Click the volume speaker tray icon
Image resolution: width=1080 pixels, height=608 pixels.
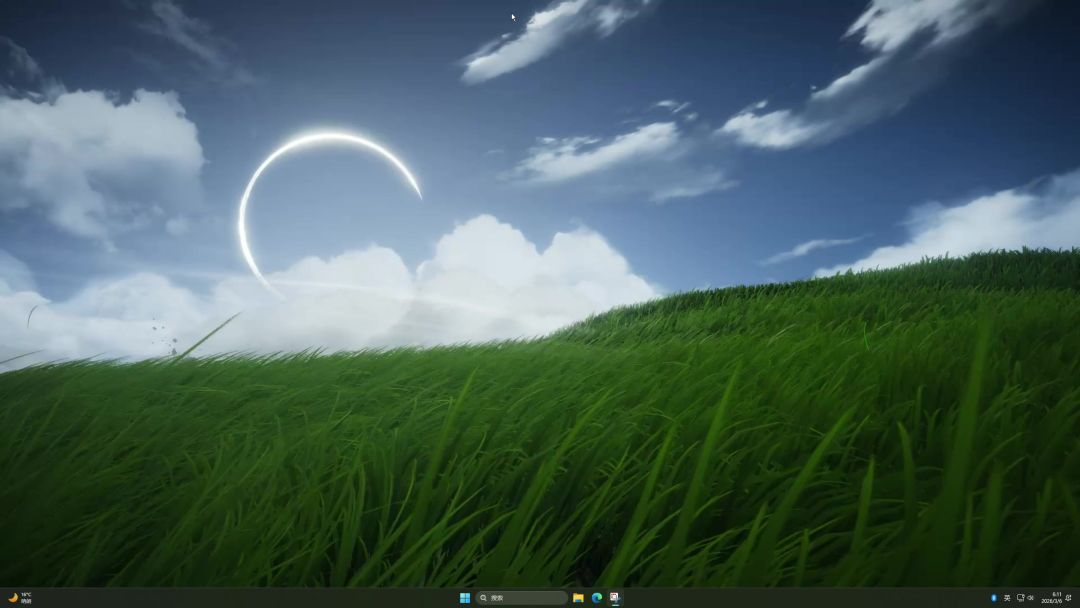[1031, 598]
